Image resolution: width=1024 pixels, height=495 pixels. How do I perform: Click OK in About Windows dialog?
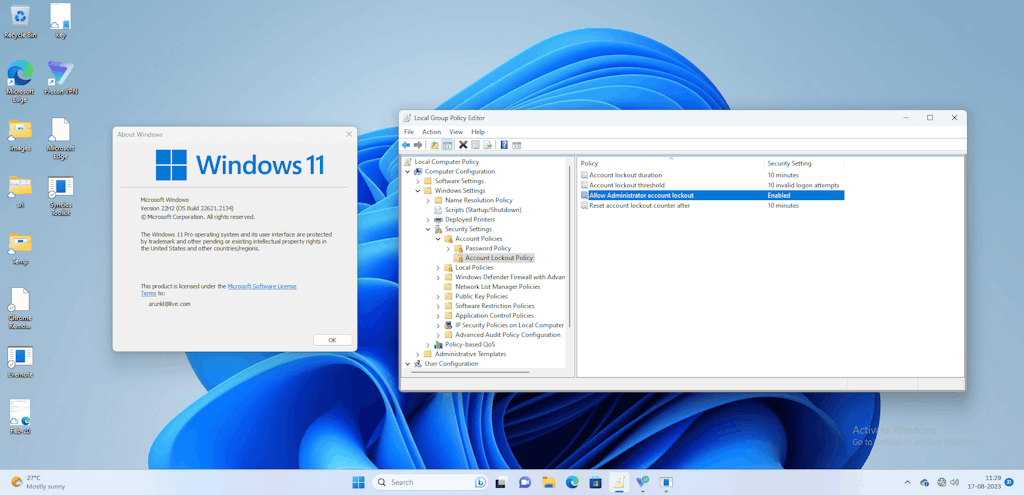(332, 340)
